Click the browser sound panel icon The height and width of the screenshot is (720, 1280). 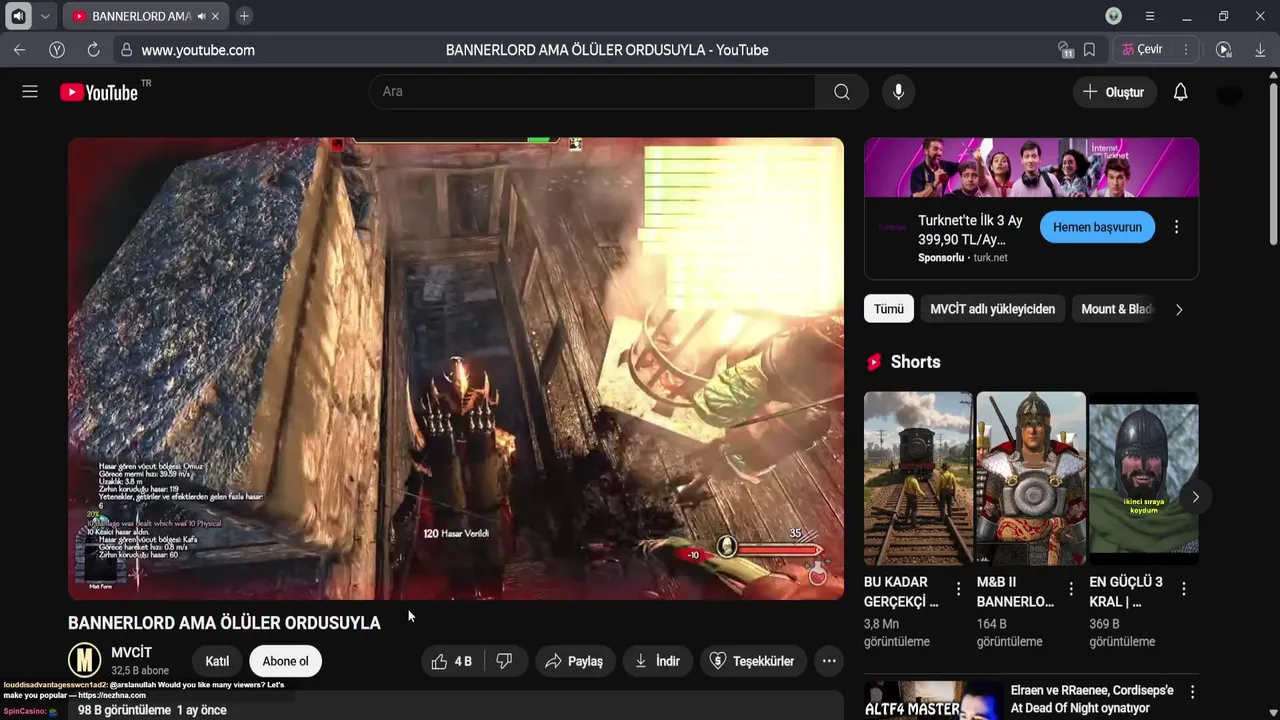(x=18, y=16)
